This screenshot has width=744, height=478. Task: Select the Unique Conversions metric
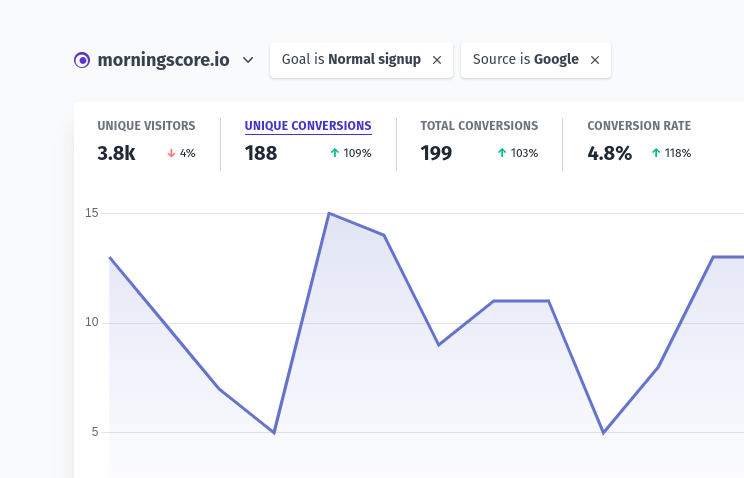pos(308,126)
